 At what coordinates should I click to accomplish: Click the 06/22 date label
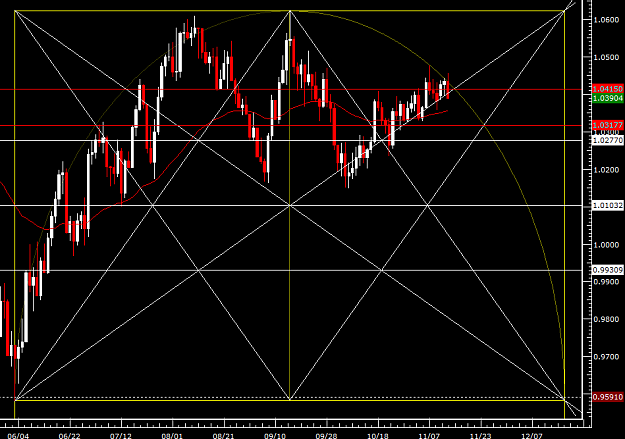(x=70, y=435)
